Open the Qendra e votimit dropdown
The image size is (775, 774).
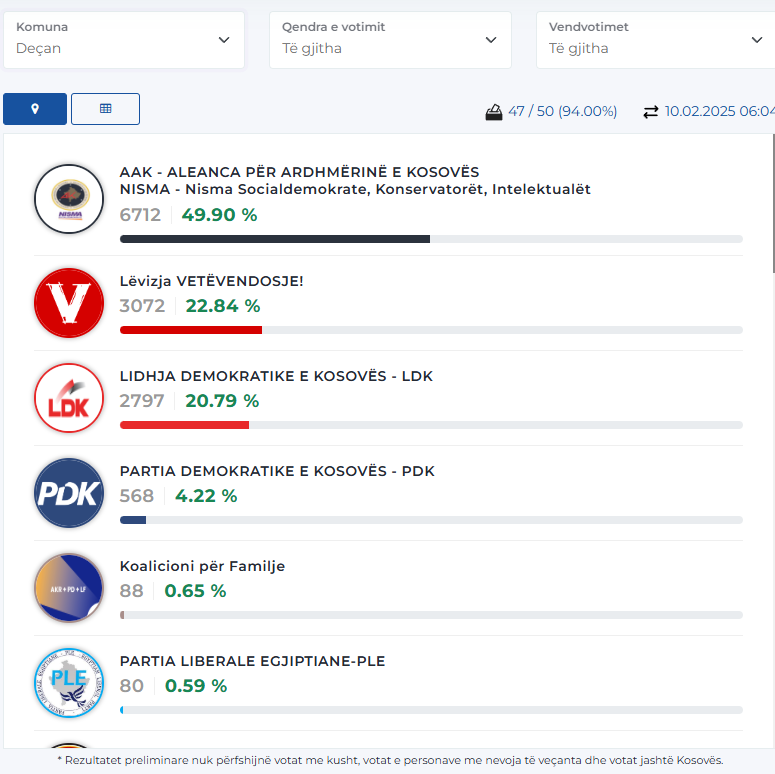[x=390, y=40]
